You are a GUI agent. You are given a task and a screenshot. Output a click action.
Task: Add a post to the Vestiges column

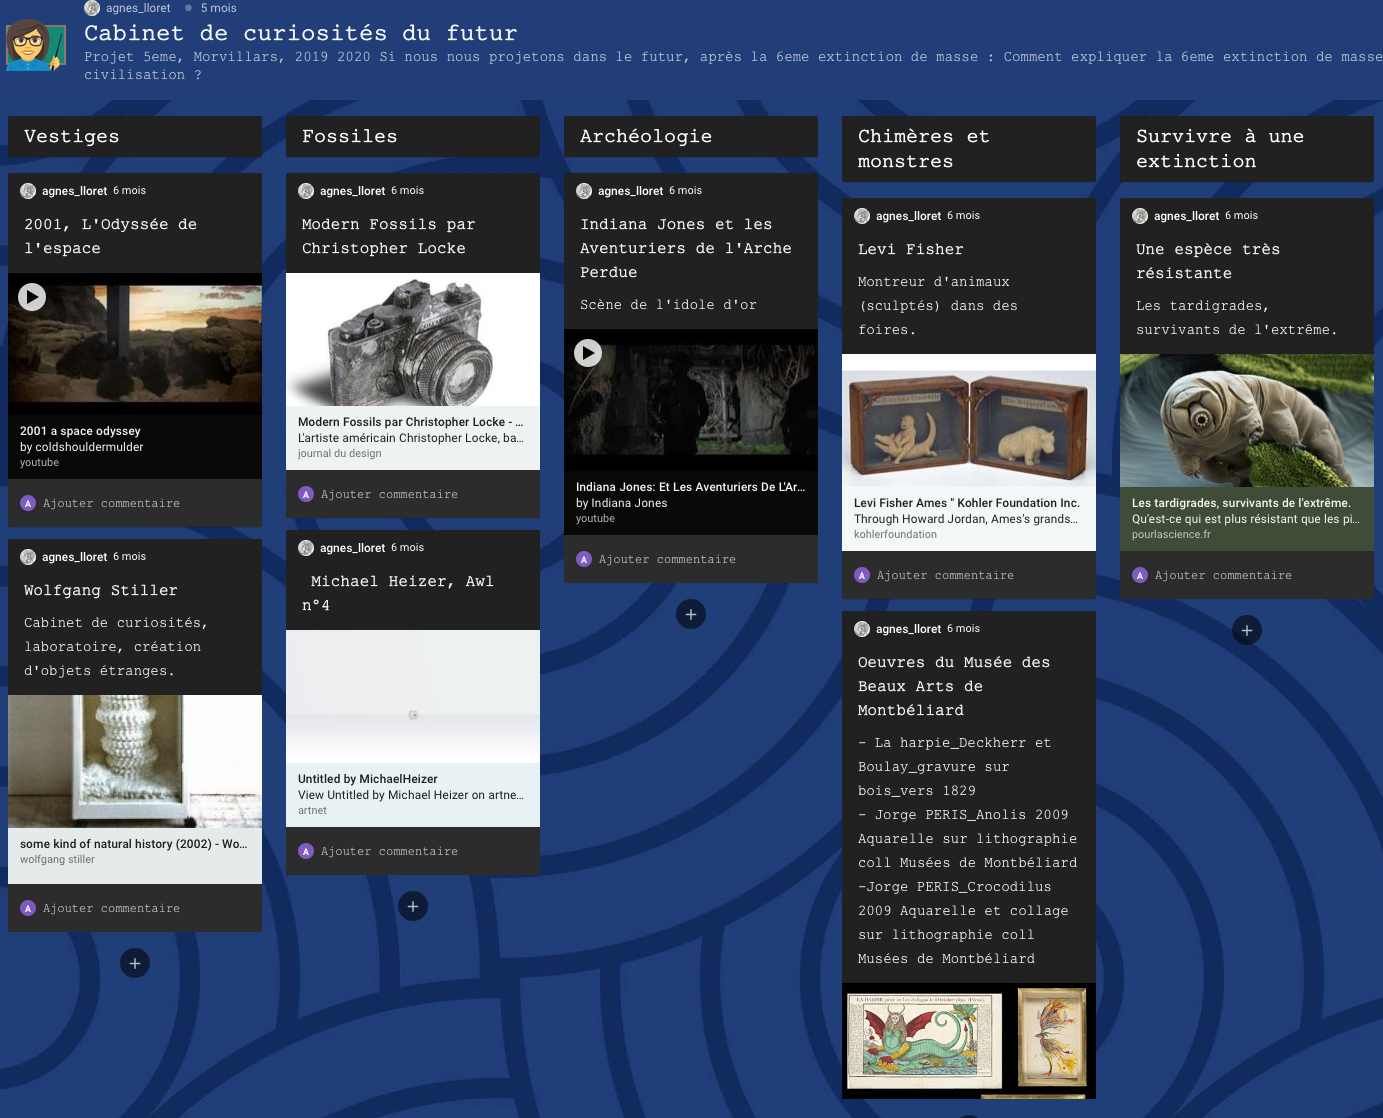[135, 963]
